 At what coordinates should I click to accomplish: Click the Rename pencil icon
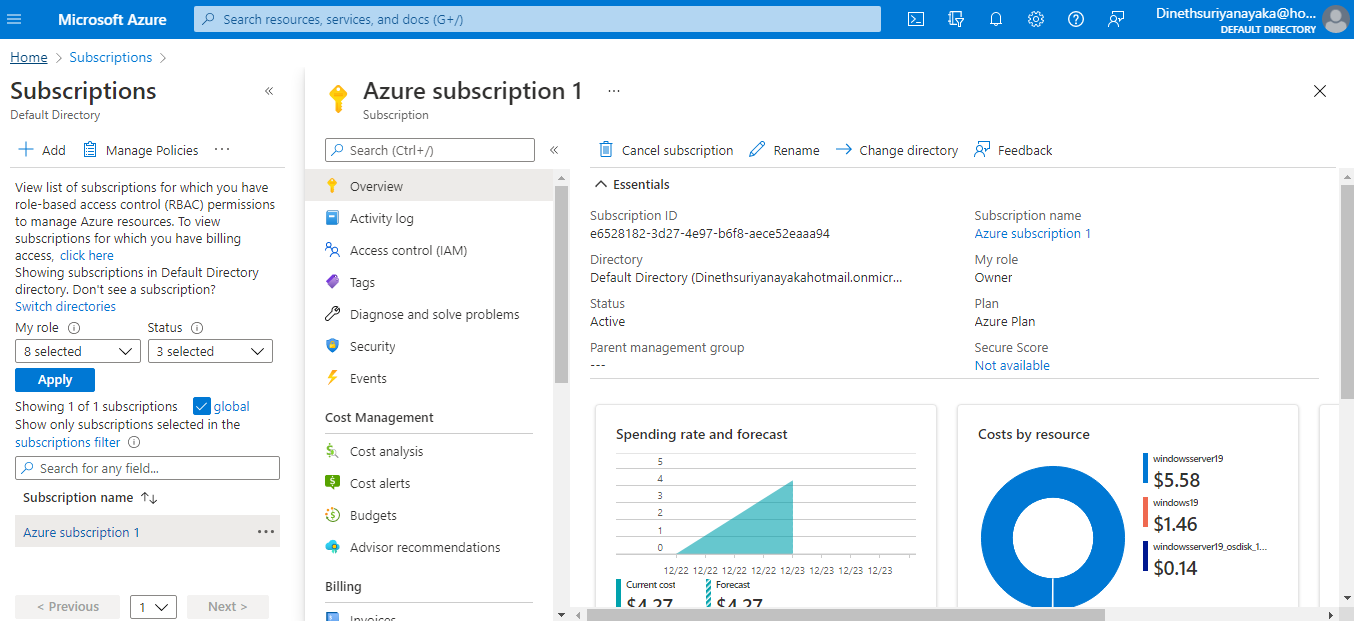tap(757, 150)
